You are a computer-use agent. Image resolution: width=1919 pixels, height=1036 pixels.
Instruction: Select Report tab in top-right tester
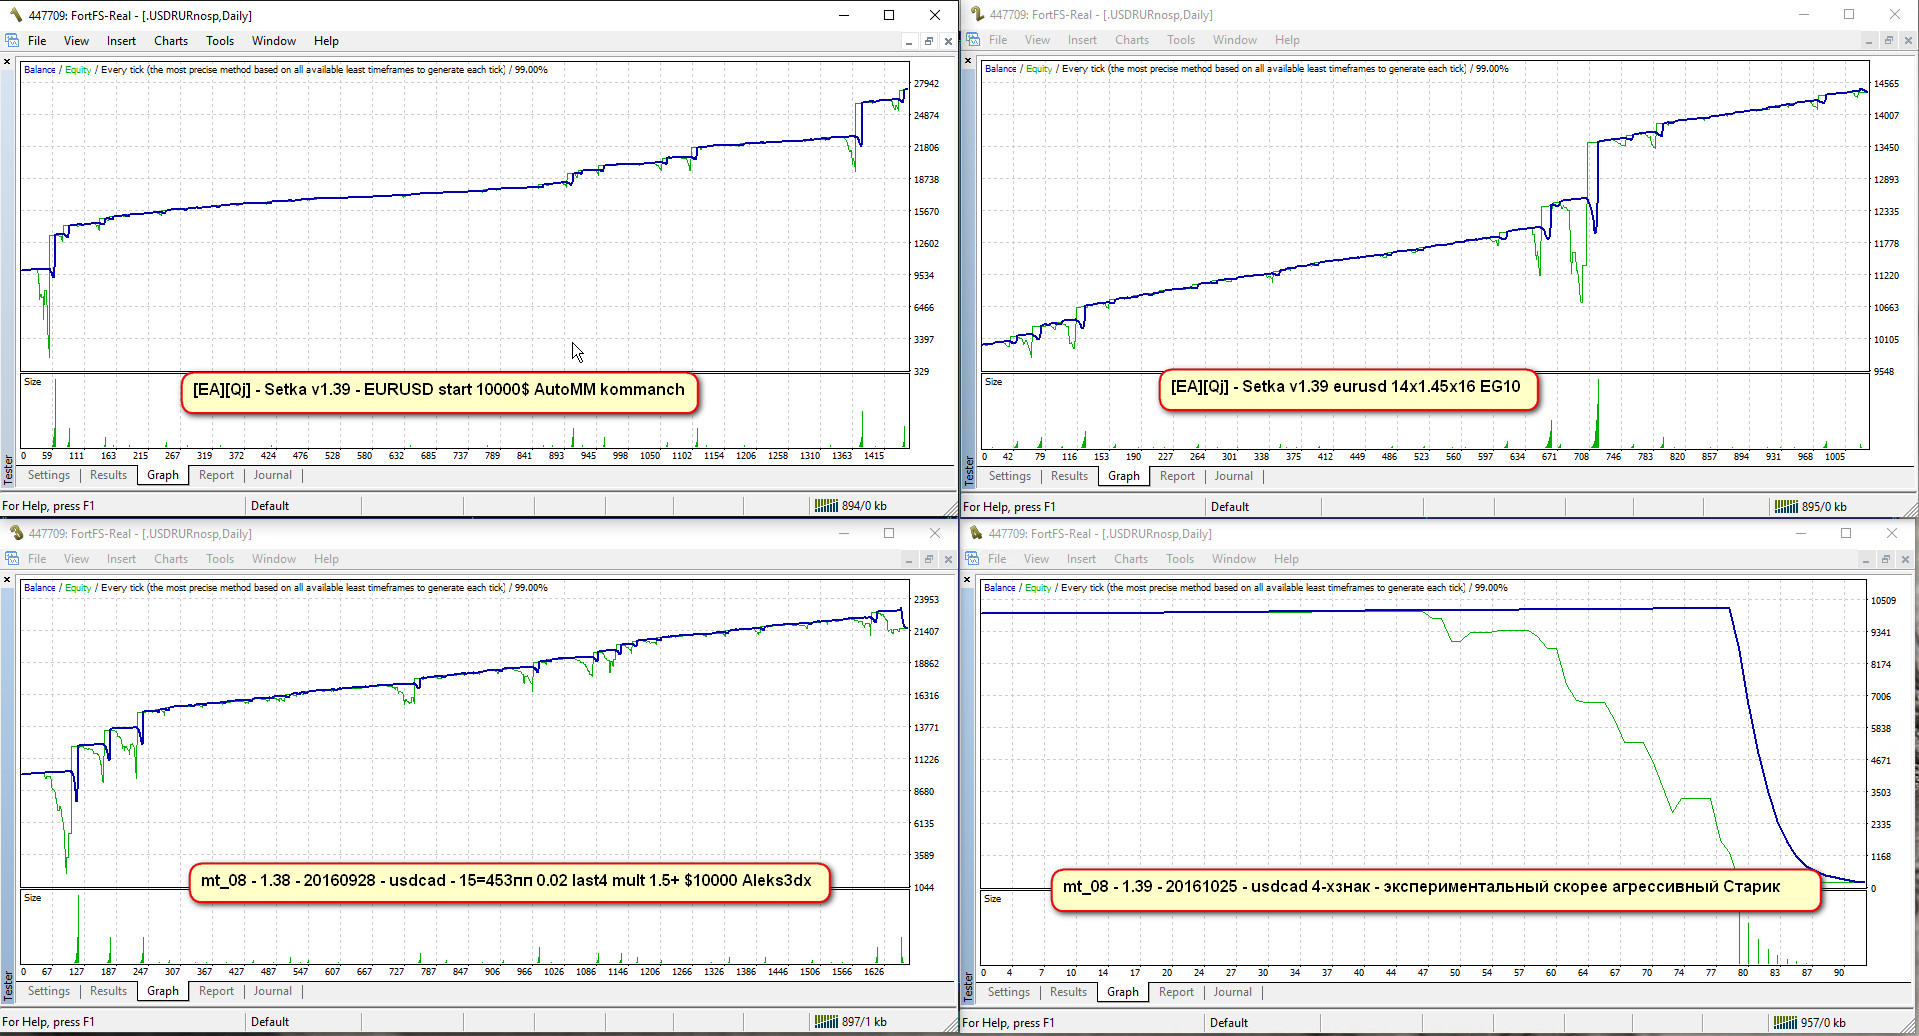1177,476
